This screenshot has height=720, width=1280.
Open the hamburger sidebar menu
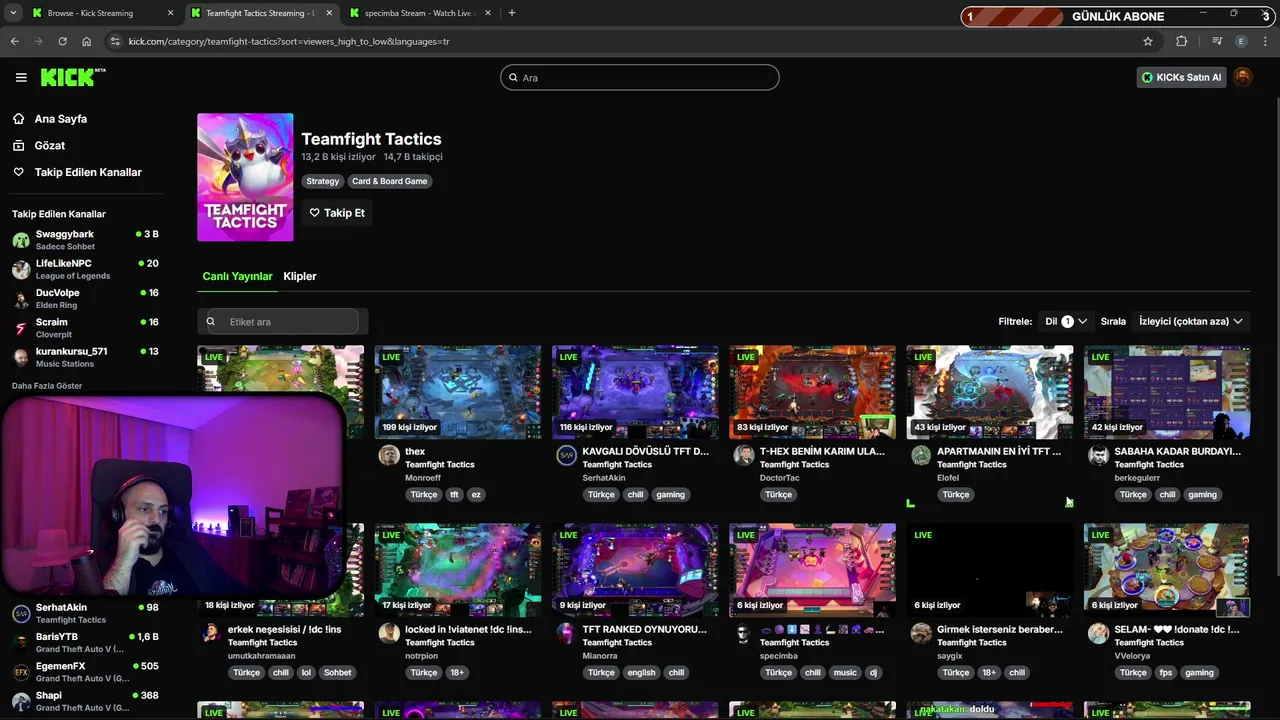tap(21, 77)
